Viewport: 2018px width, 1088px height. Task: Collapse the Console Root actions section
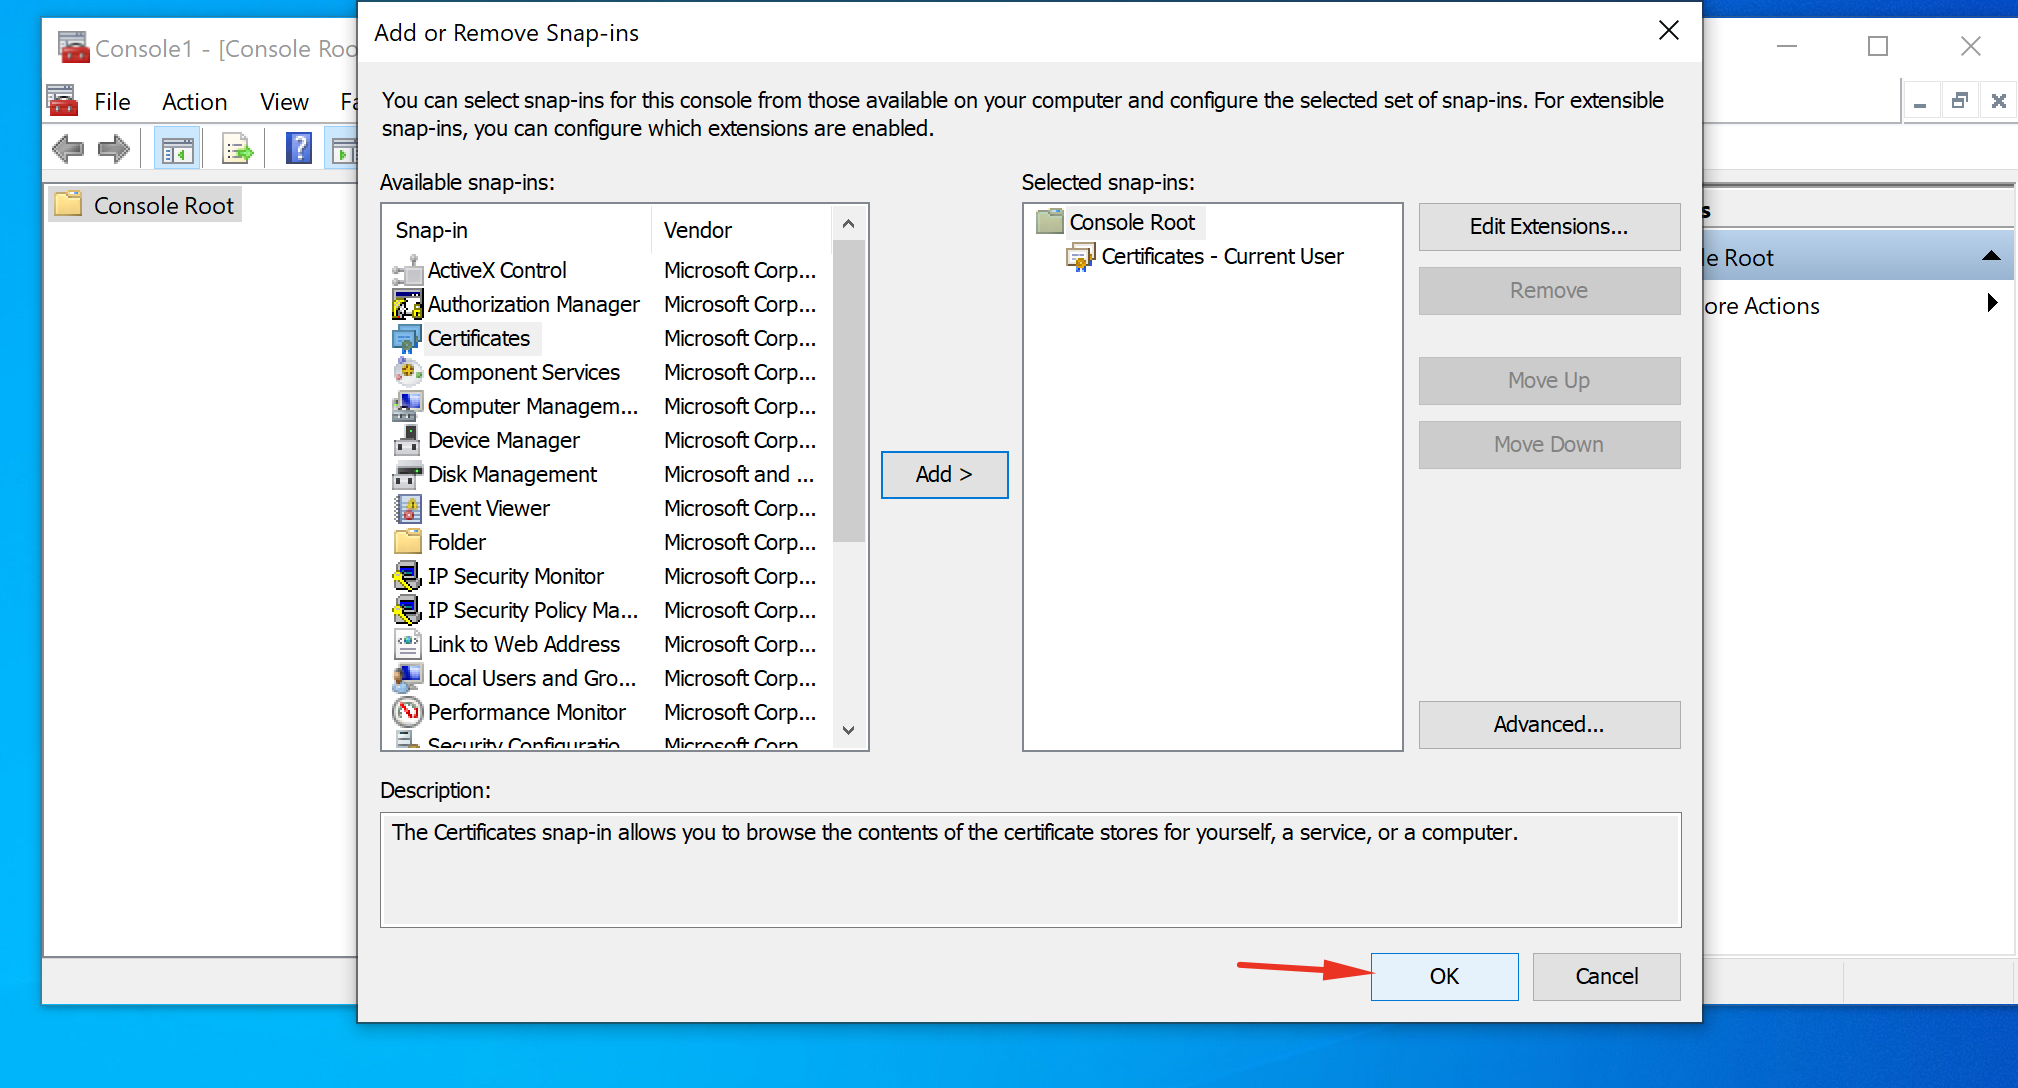(1990, 257)
